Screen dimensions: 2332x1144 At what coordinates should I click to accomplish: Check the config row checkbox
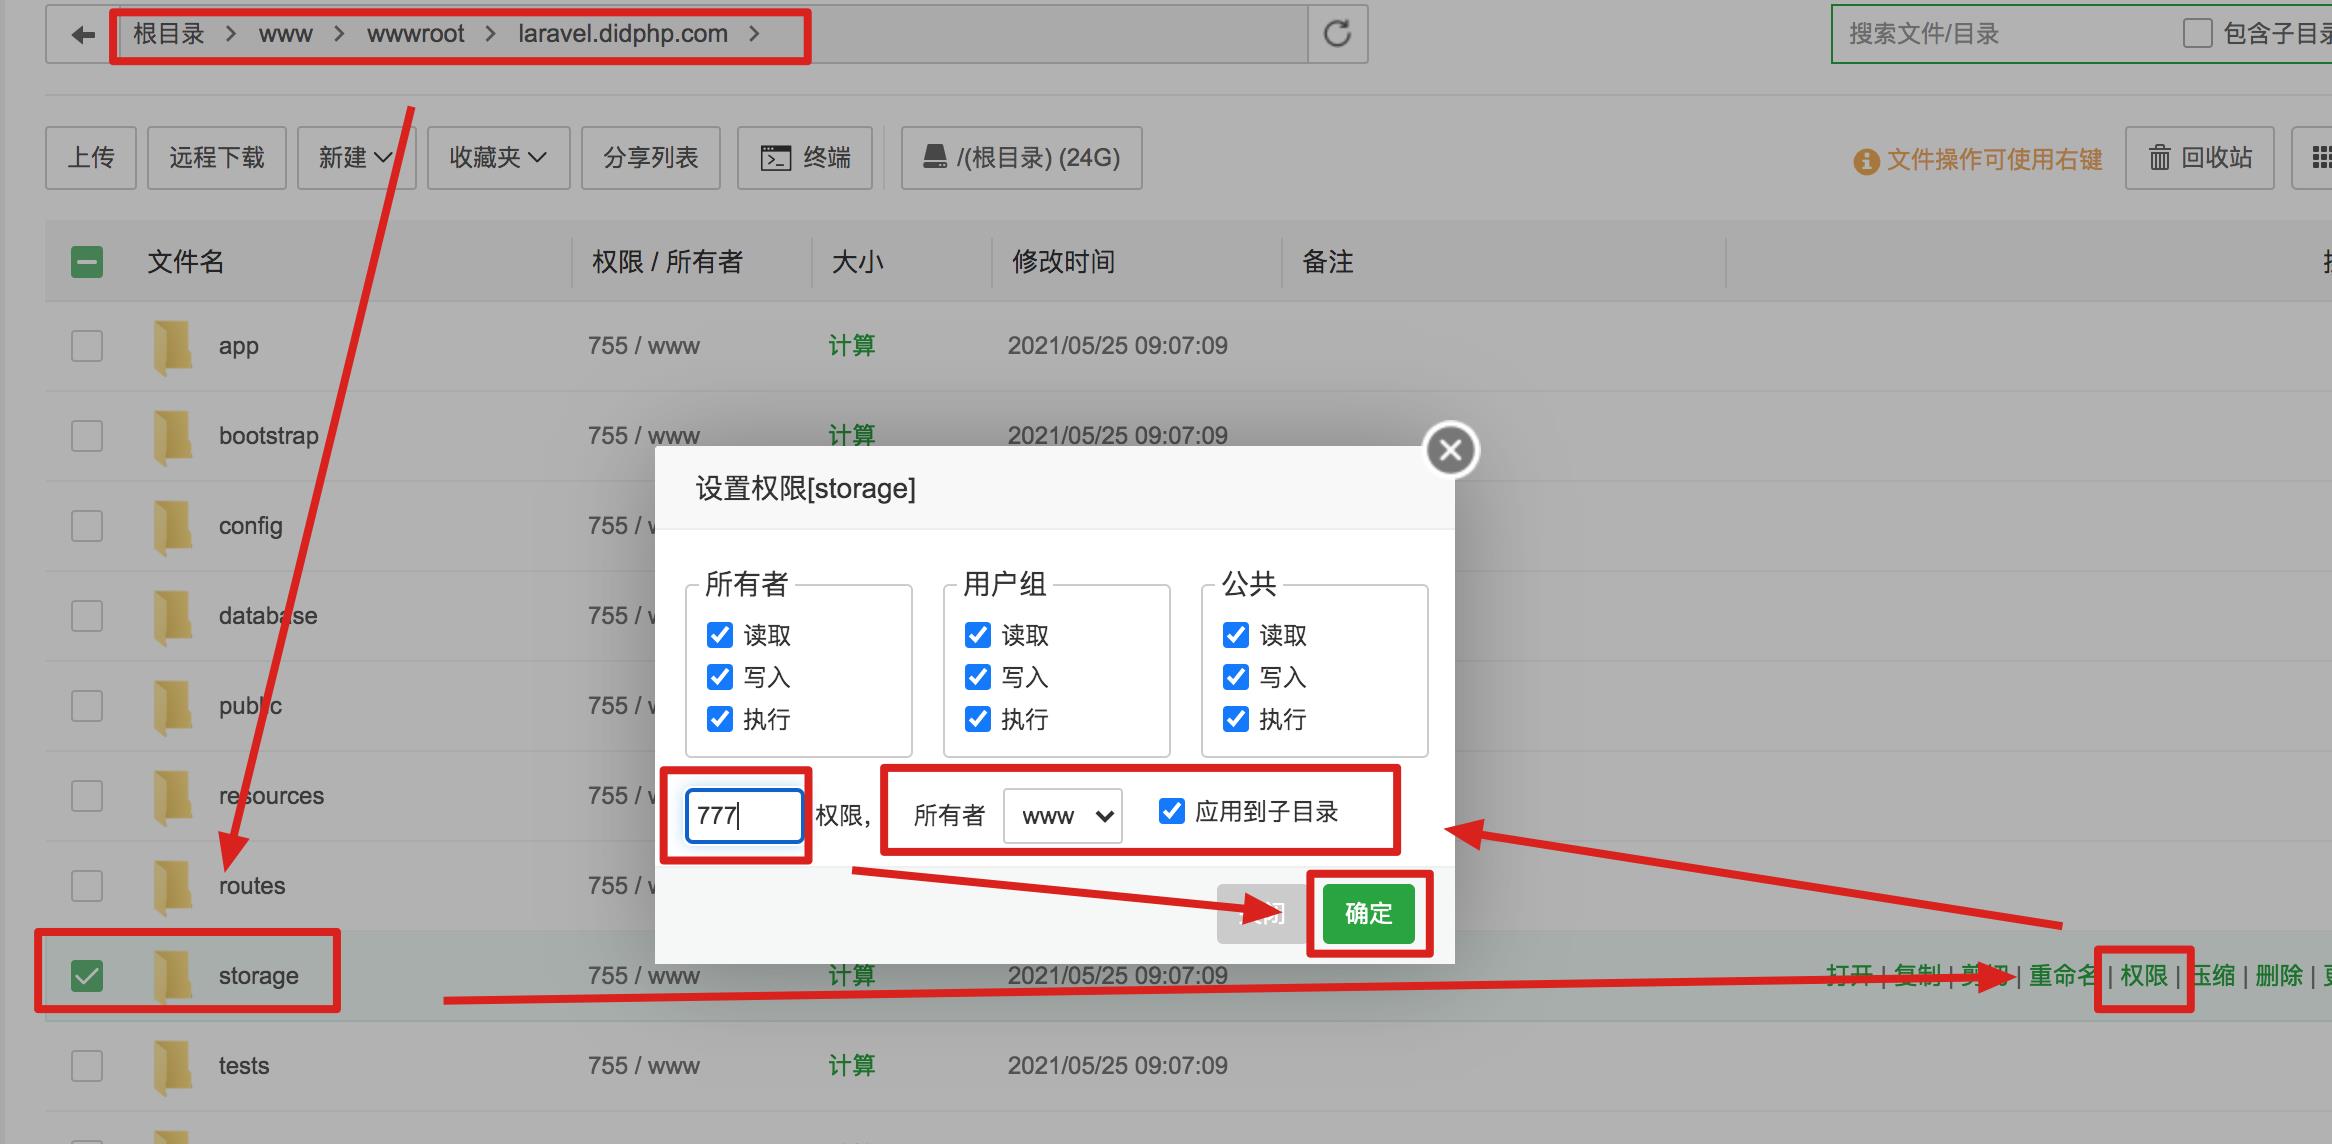point(87,526)
